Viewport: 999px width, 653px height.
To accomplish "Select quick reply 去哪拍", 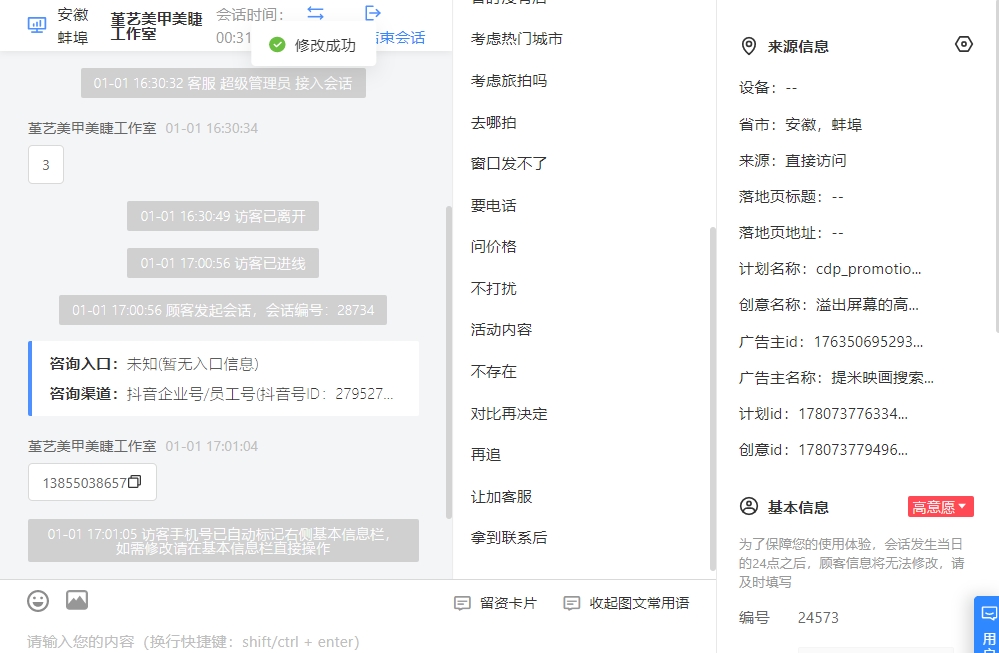I will 494,123.
